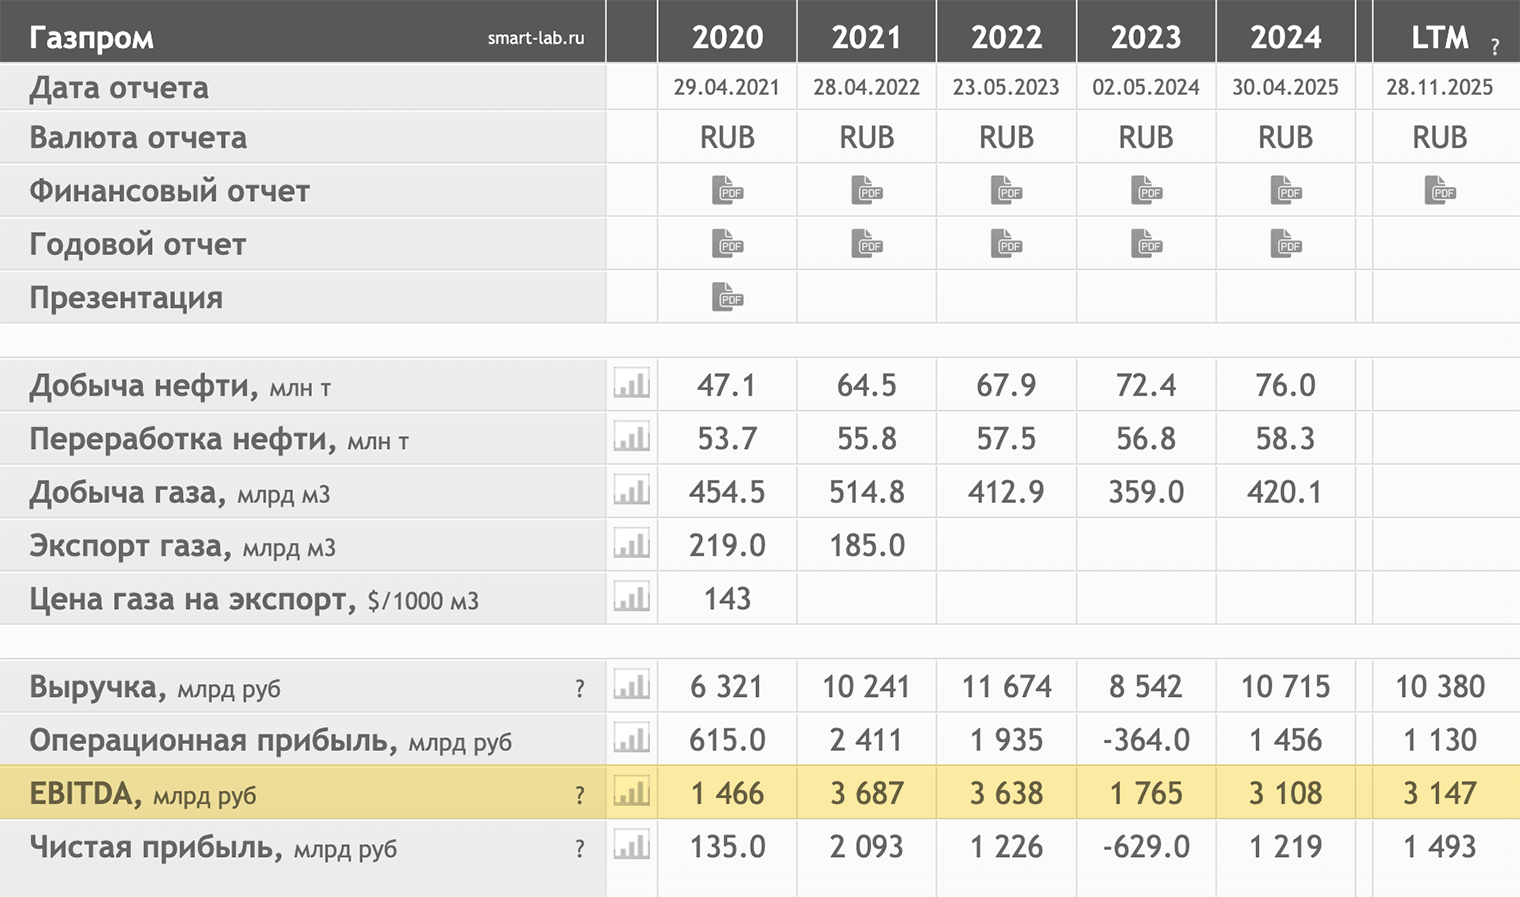The width and height of the screenshot is (1520, 897).
Task: Open the Чистая прибыль chart icon
Action: pos(632,846)
